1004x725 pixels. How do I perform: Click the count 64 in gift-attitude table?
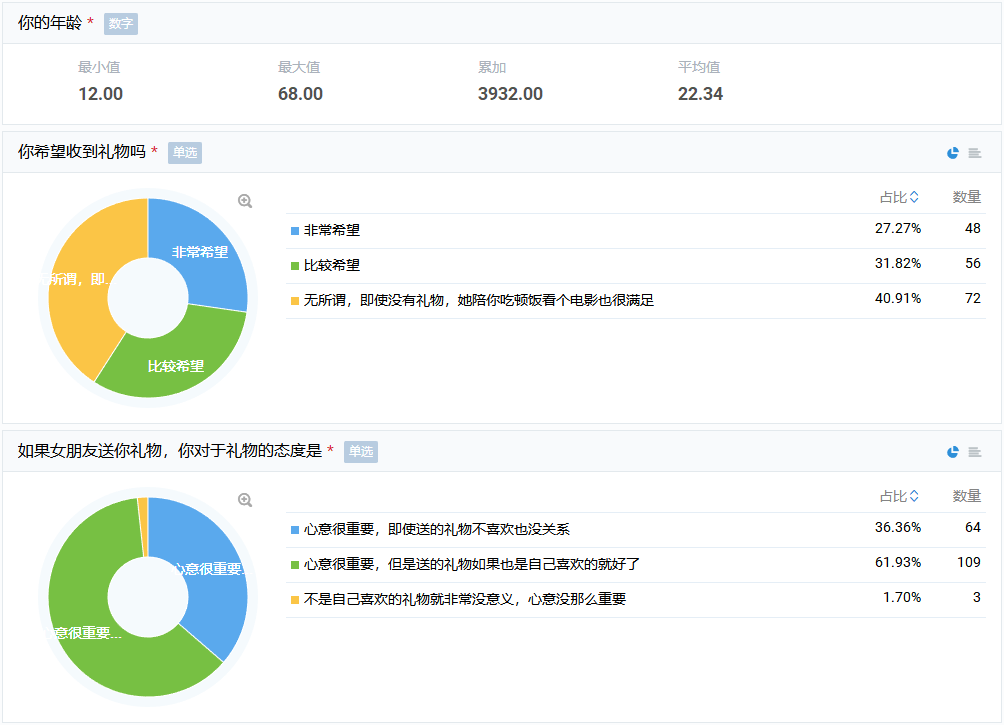973,528
